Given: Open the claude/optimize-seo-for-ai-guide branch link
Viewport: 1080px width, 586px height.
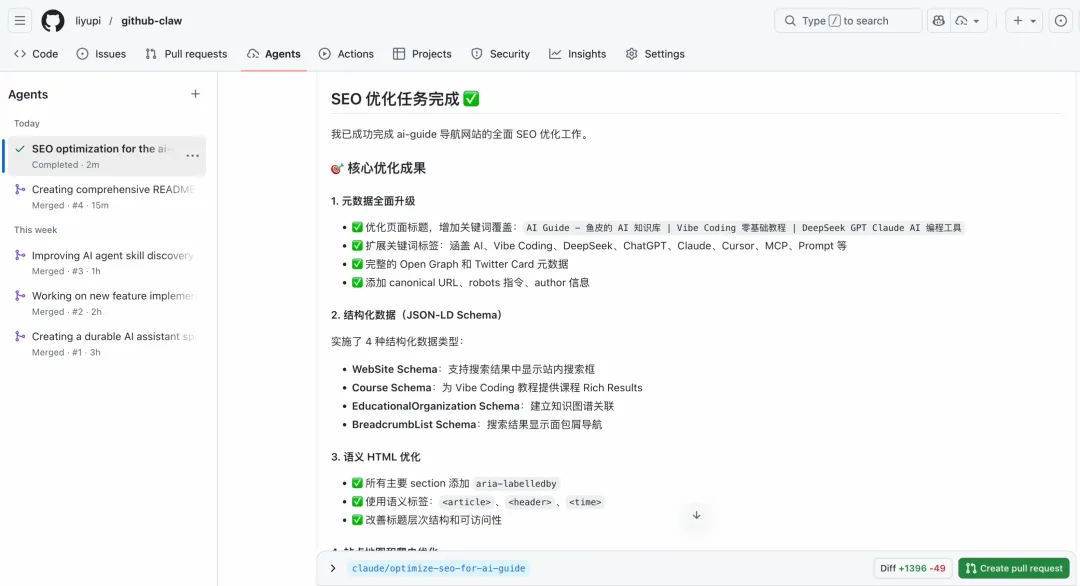Looking at the screenshot, I should [x=438, y=568].
